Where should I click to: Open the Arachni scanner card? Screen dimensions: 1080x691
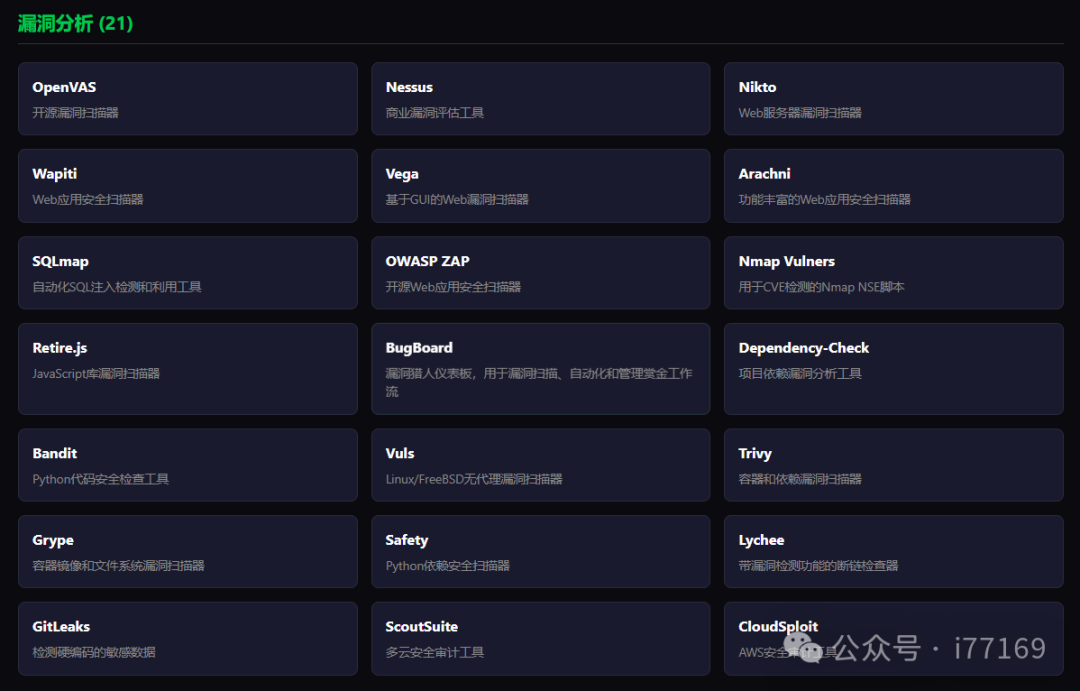pyautogui.click(x=893, y=185)
